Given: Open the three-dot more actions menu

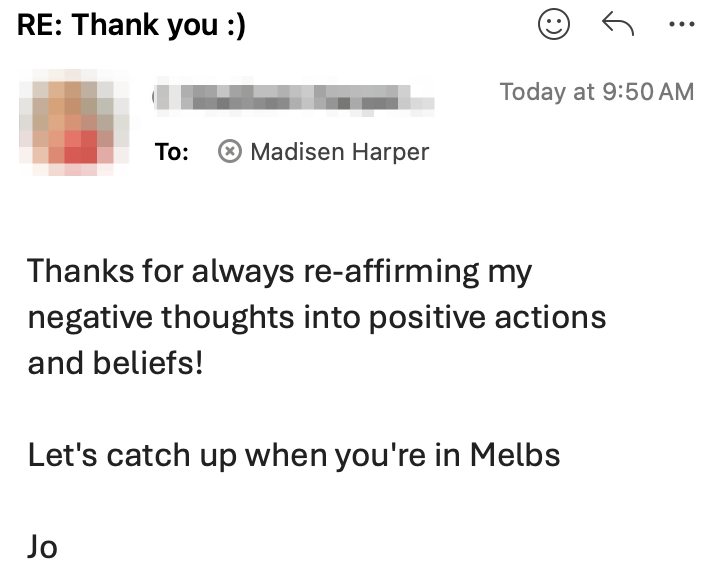Looking at the screenshot, I should (682, 25).
